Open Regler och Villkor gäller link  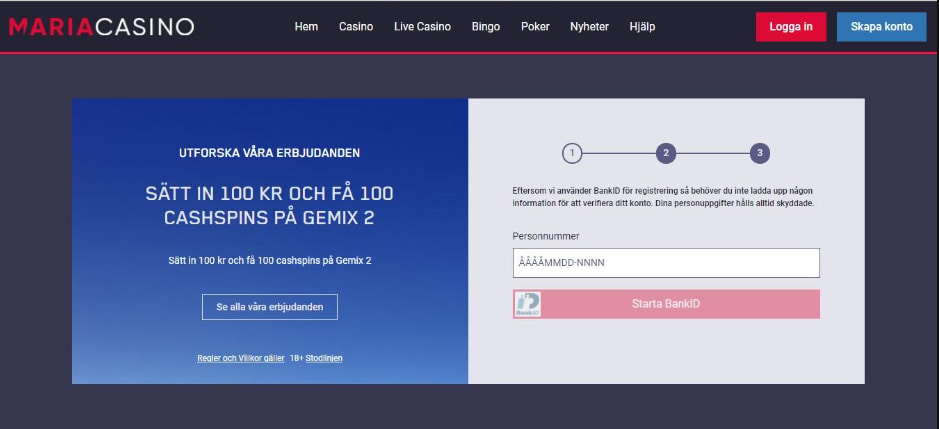tap(239, 358)
